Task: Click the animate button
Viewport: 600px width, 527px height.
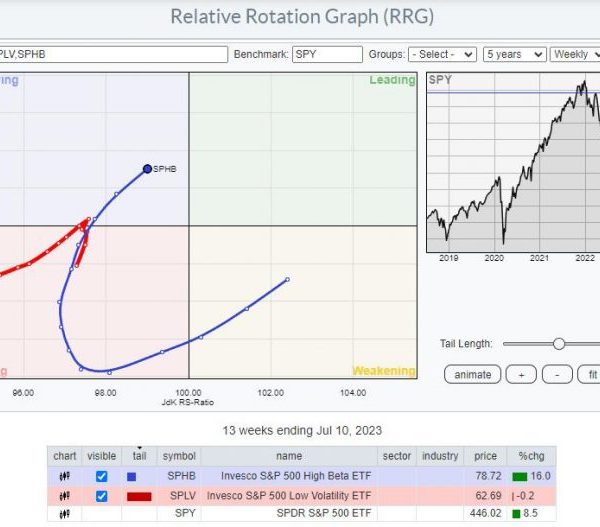Action: point(473,374)
